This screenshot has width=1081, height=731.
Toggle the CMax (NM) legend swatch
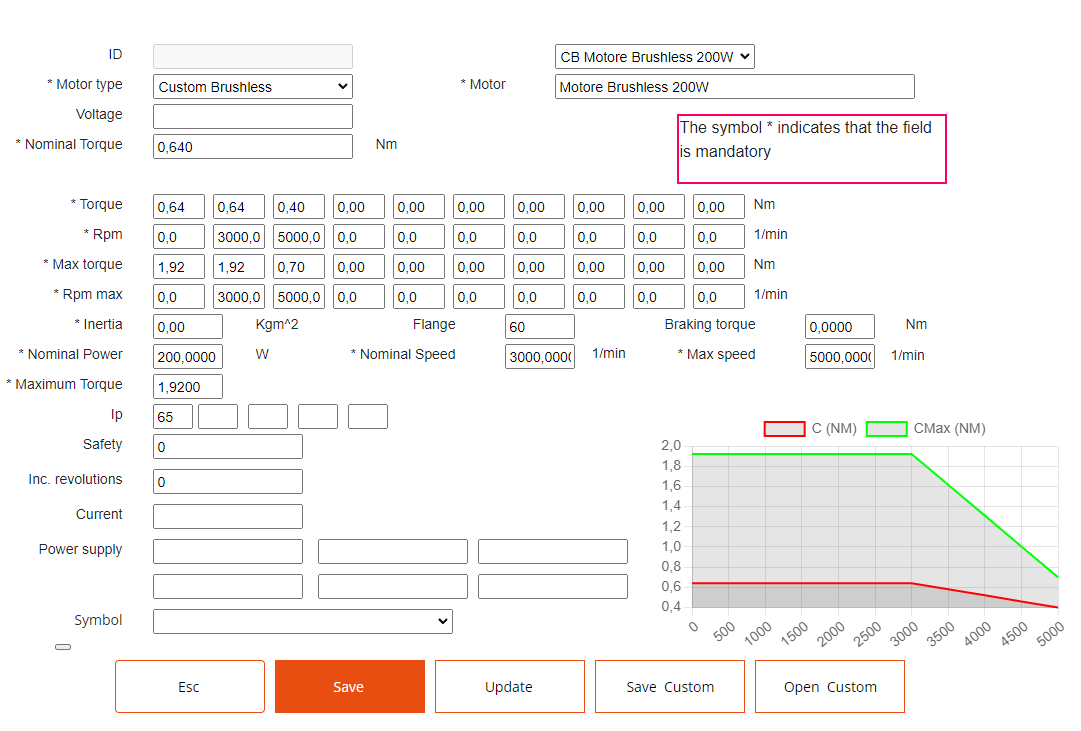tap(887, 429)
